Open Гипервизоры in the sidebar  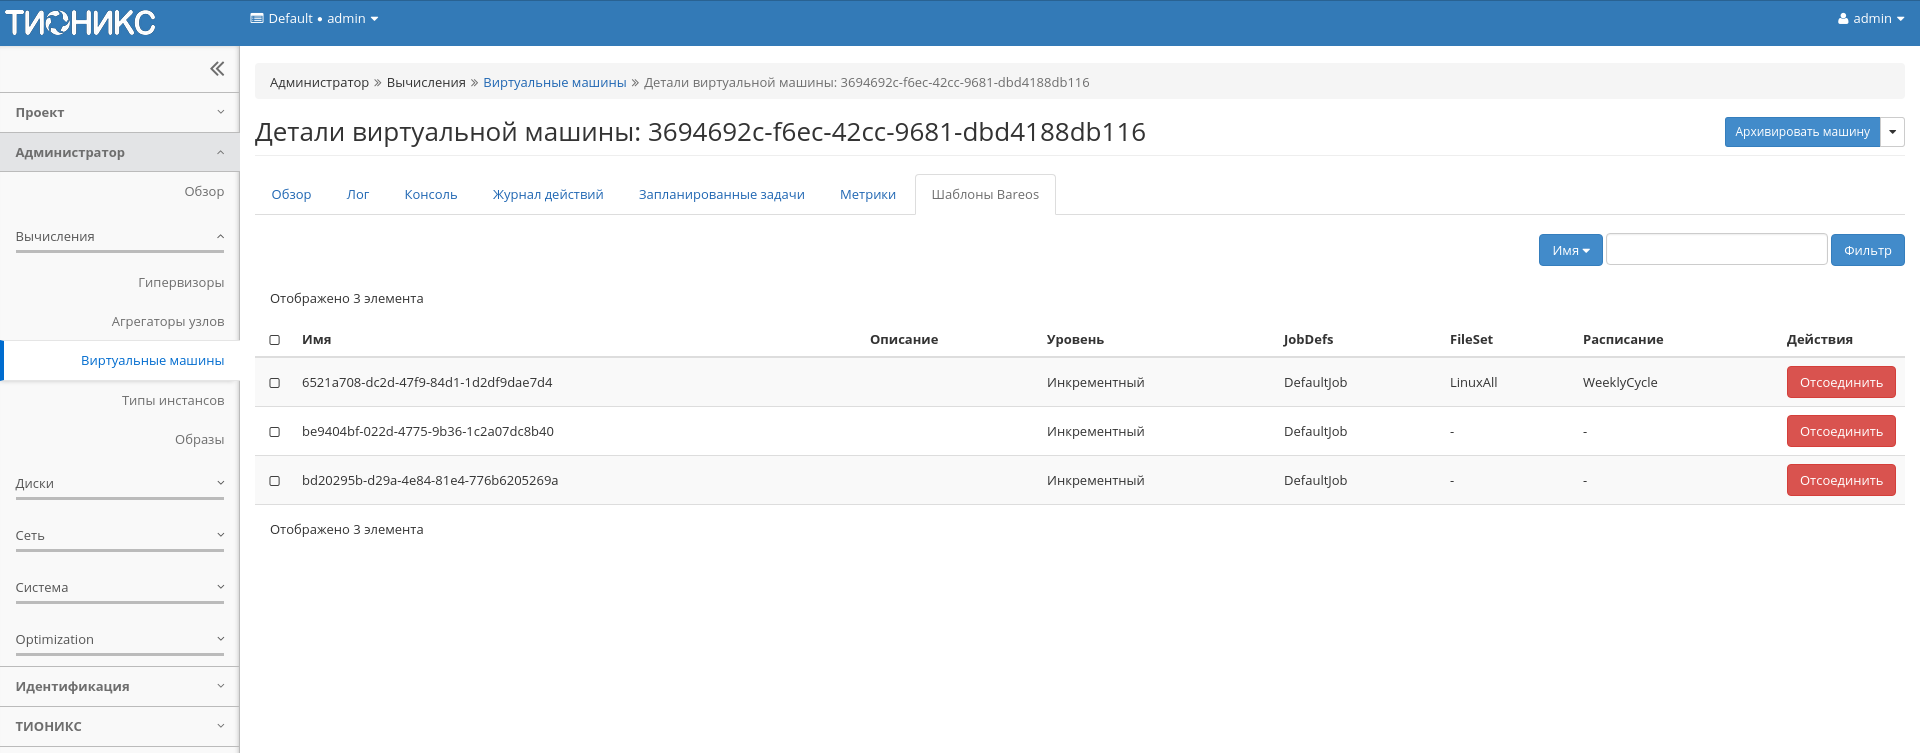[180, 283]
